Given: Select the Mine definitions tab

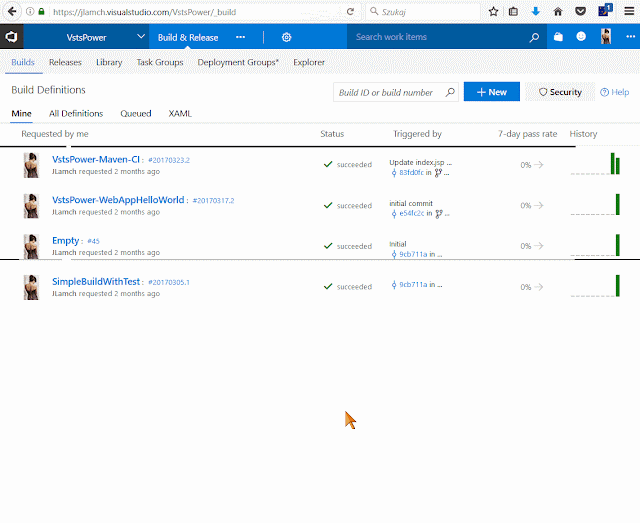Looking at the screenshot, I should [21, 113].
